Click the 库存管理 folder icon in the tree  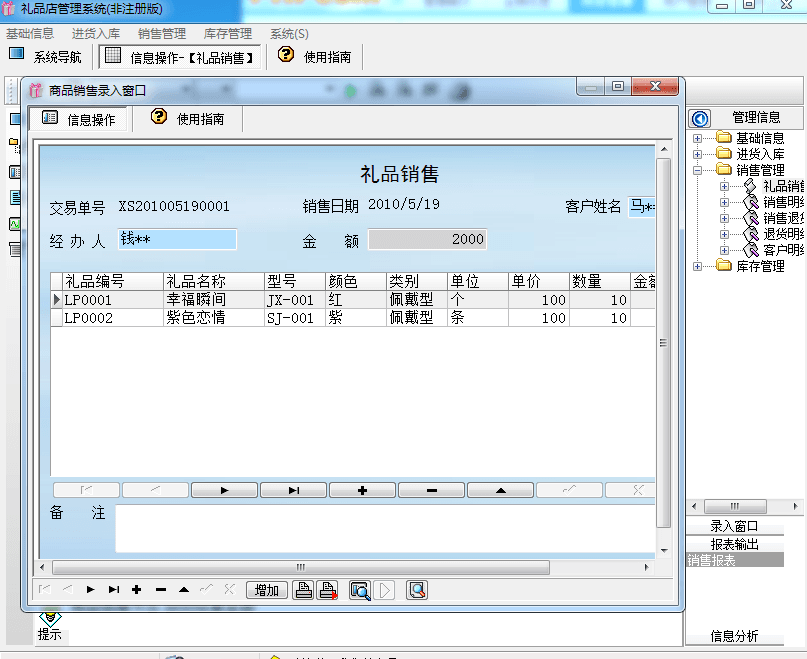[724, 265]
